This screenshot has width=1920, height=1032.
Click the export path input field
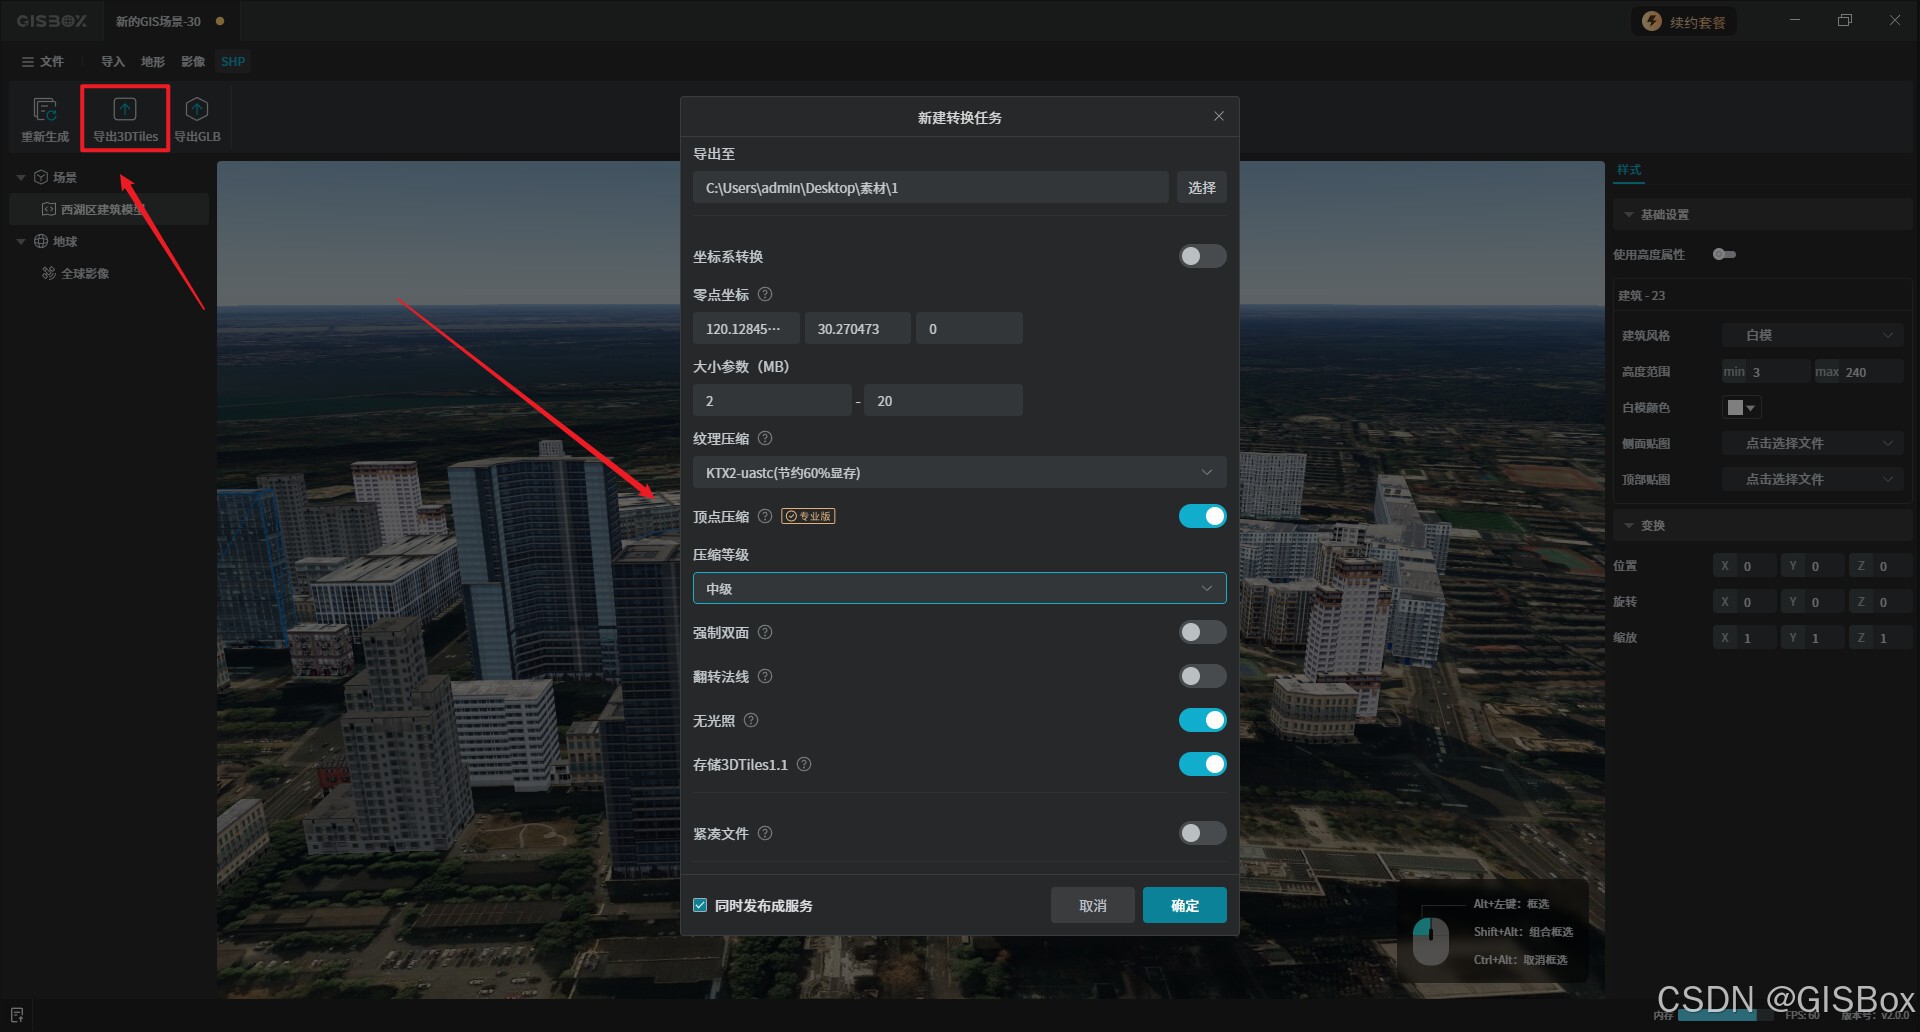930,188
